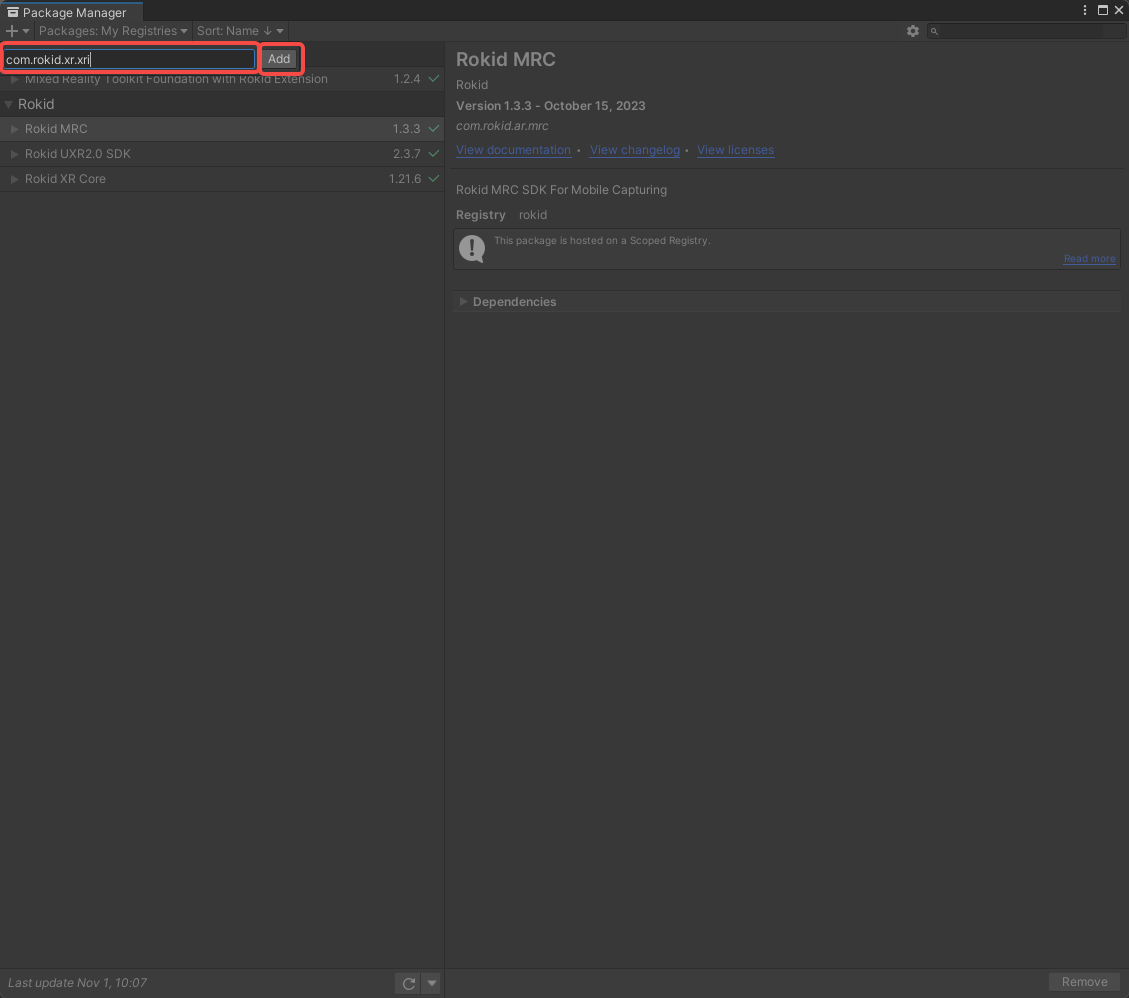This screenshot has width=1129, height=998.
Task: Click the scoped registry info icon
Action: [472, 249]
